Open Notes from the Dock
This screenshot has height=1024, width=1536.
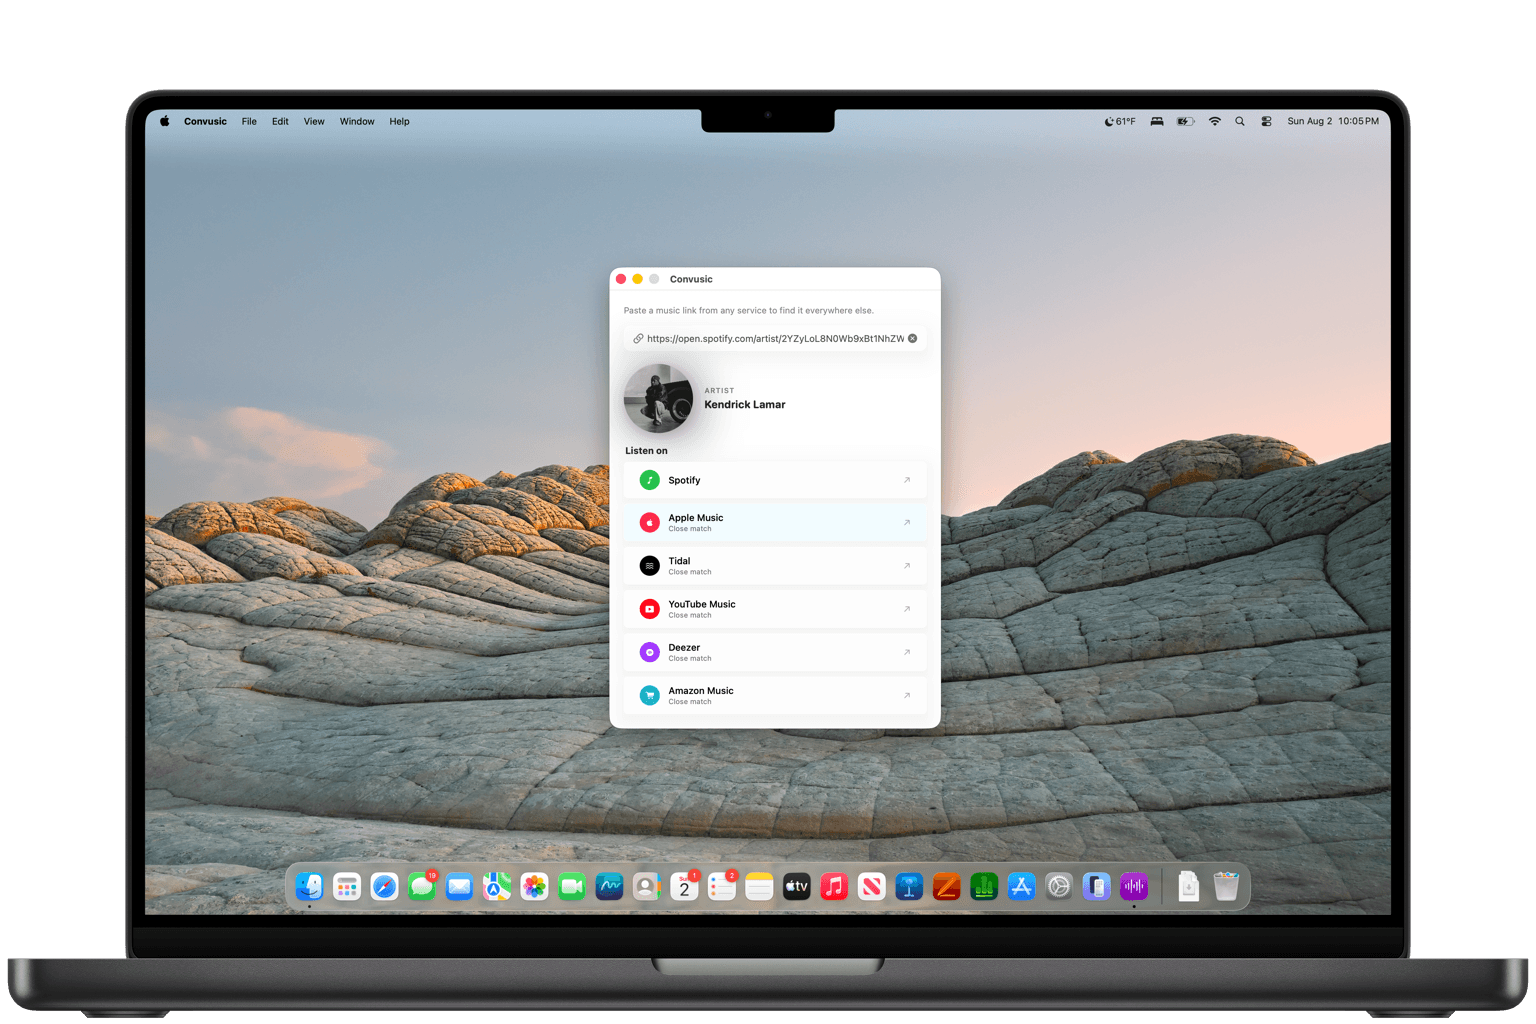pos(759,886)
